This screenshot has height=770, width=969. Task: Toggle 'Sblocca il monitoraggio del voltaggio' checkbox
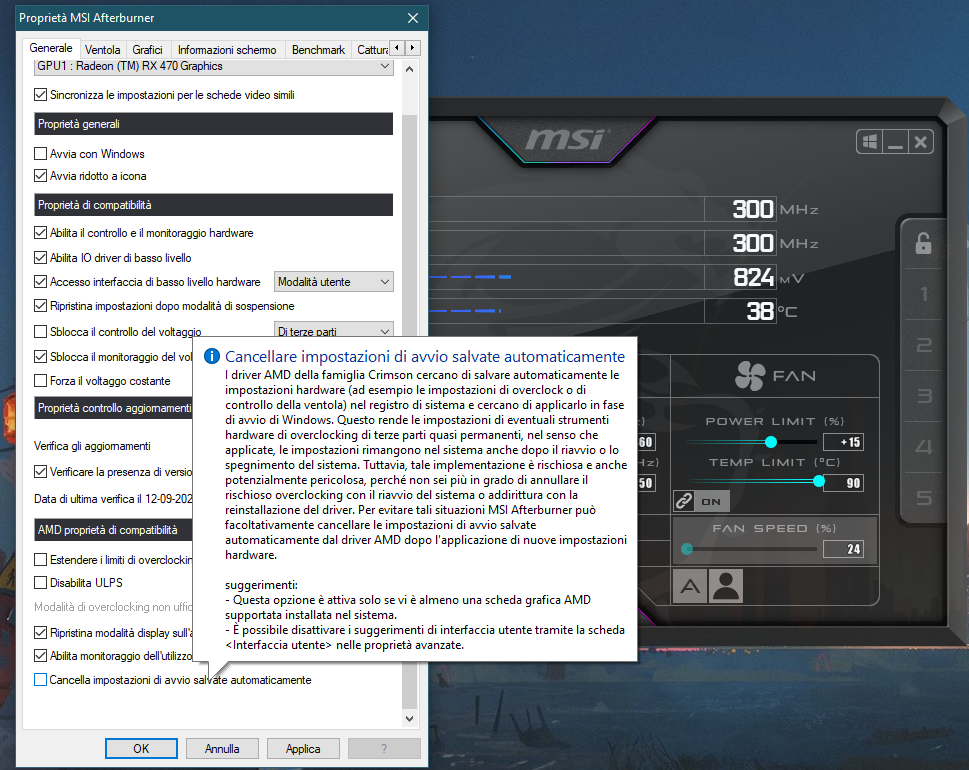tap(40, 357)
